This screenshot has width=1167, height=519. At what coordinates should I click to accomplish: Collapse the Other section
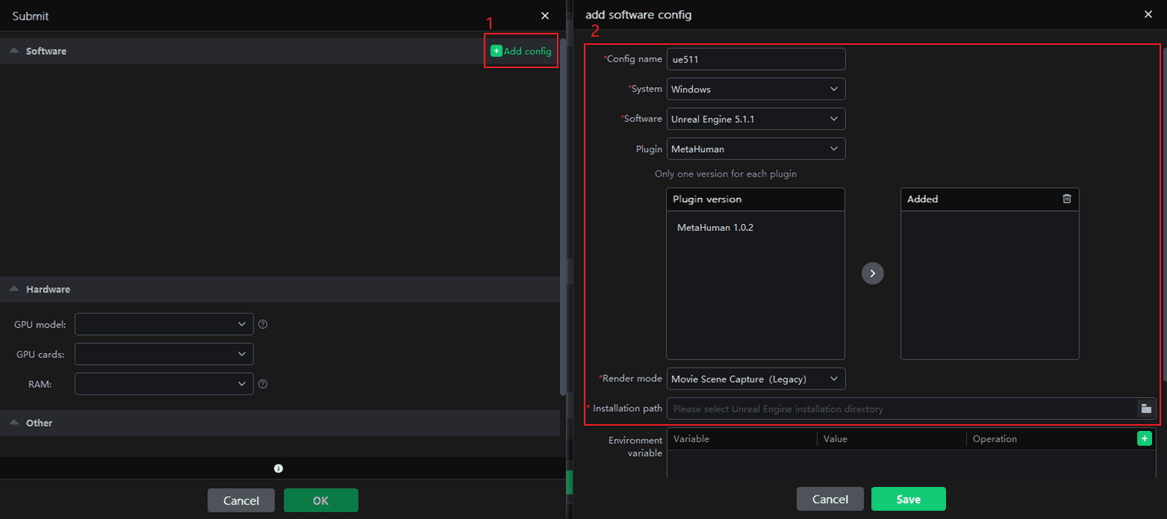pyautogui.click(x=14, y=423)
